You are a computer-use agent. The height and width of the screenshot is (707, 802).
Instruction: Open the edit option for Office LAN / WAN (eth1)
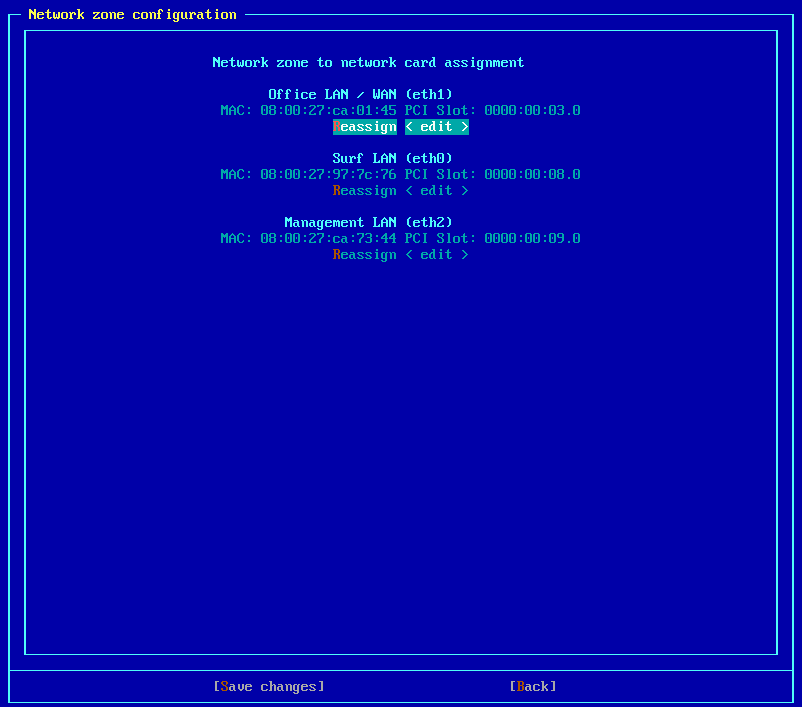pyautogui.click(x=437, y=127)
